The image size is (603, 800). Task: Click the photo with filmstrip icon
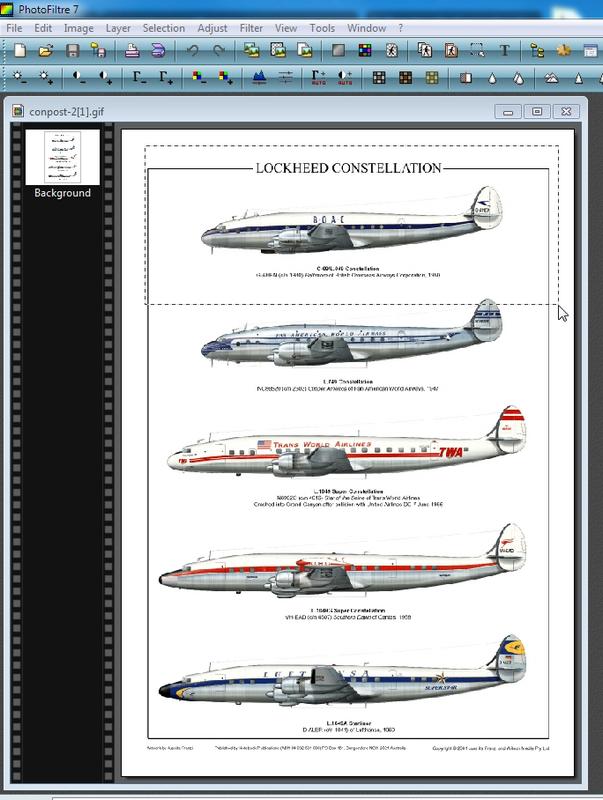278,50
